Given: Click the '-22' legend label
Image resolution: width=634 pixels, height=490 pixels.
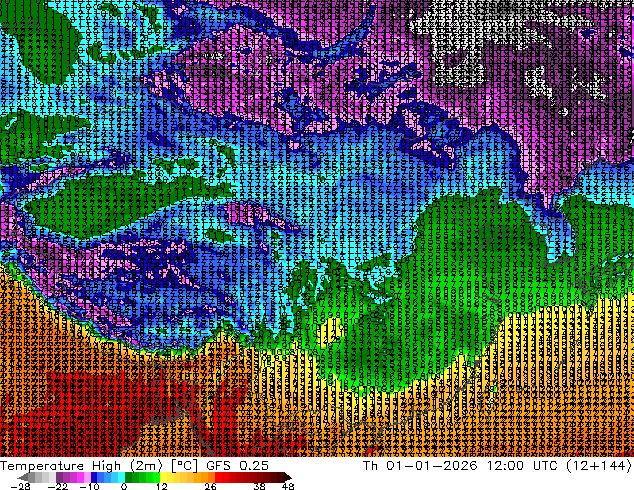Looking at the screenshot, I should tap(58, 486).
